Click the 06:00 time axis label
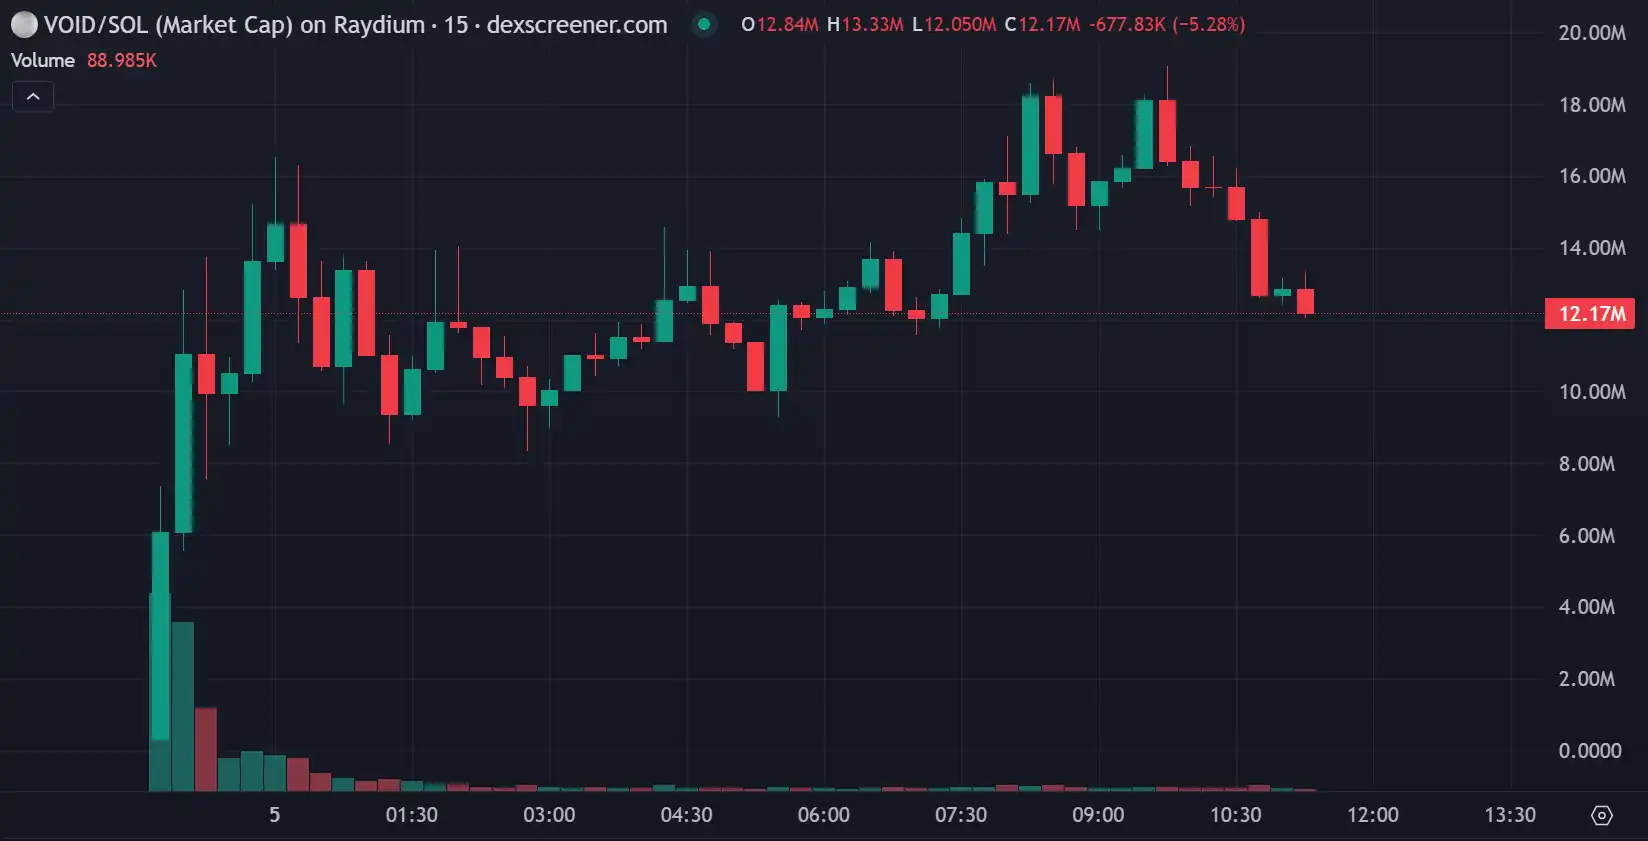The image size is (1648, 841). tap(823, 815)
